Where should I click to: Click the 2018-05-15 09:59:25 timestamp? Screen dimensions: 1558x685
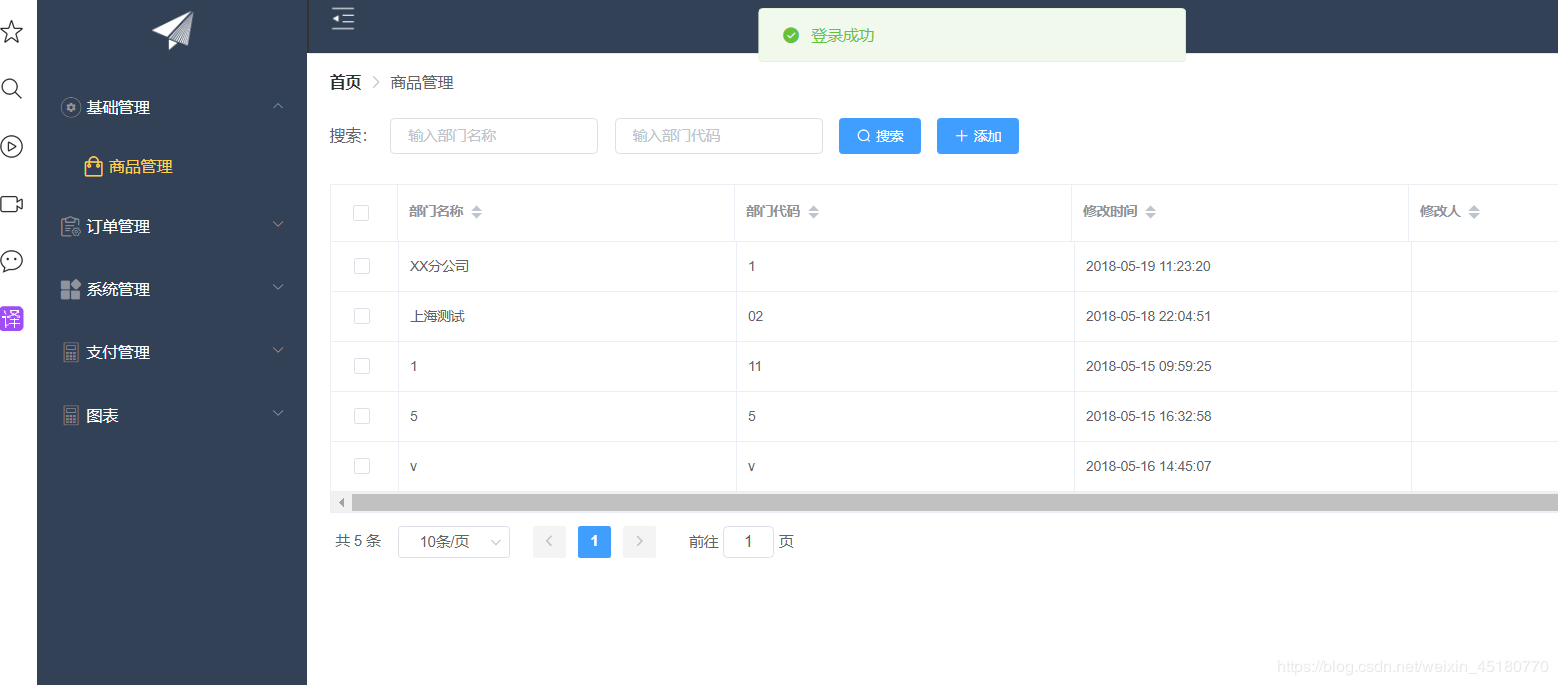click(1148, 366)
